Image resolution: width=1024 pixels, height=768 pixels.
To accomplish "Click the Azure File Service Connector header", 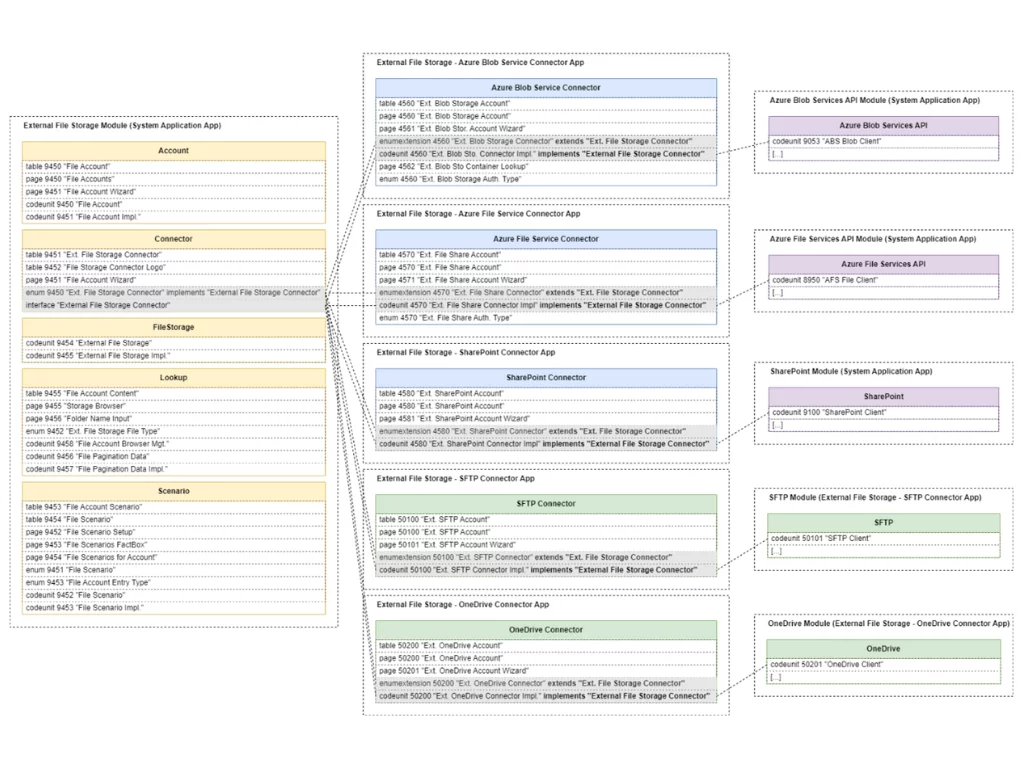I will pos(546,239).
